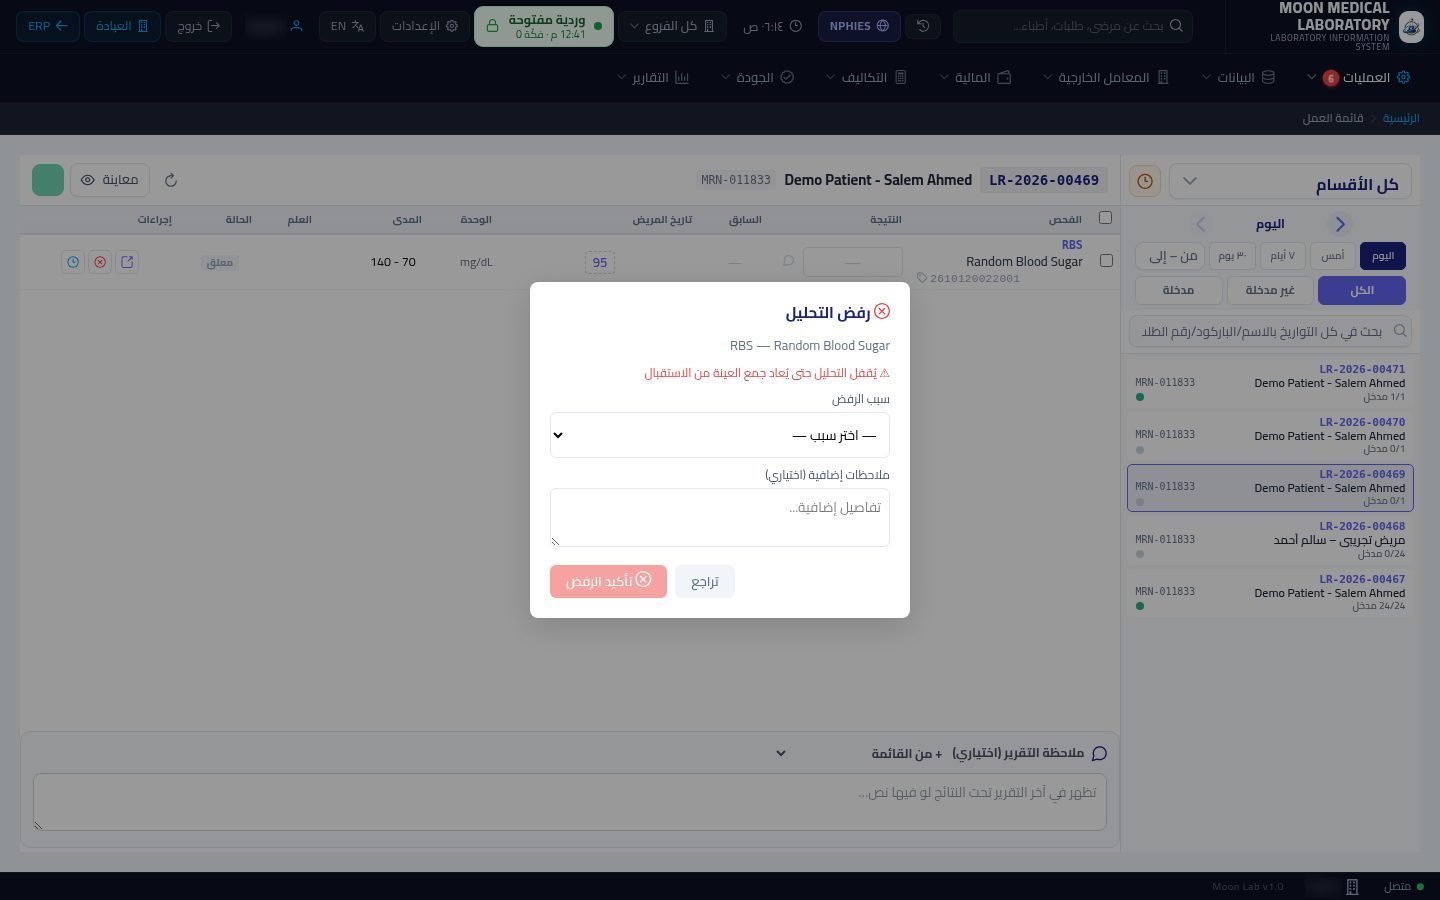Image resolution: width=1440 pixels, height=900 pixels.
Task: Expand the التكاليف costs menu
Action: point(866,77)
